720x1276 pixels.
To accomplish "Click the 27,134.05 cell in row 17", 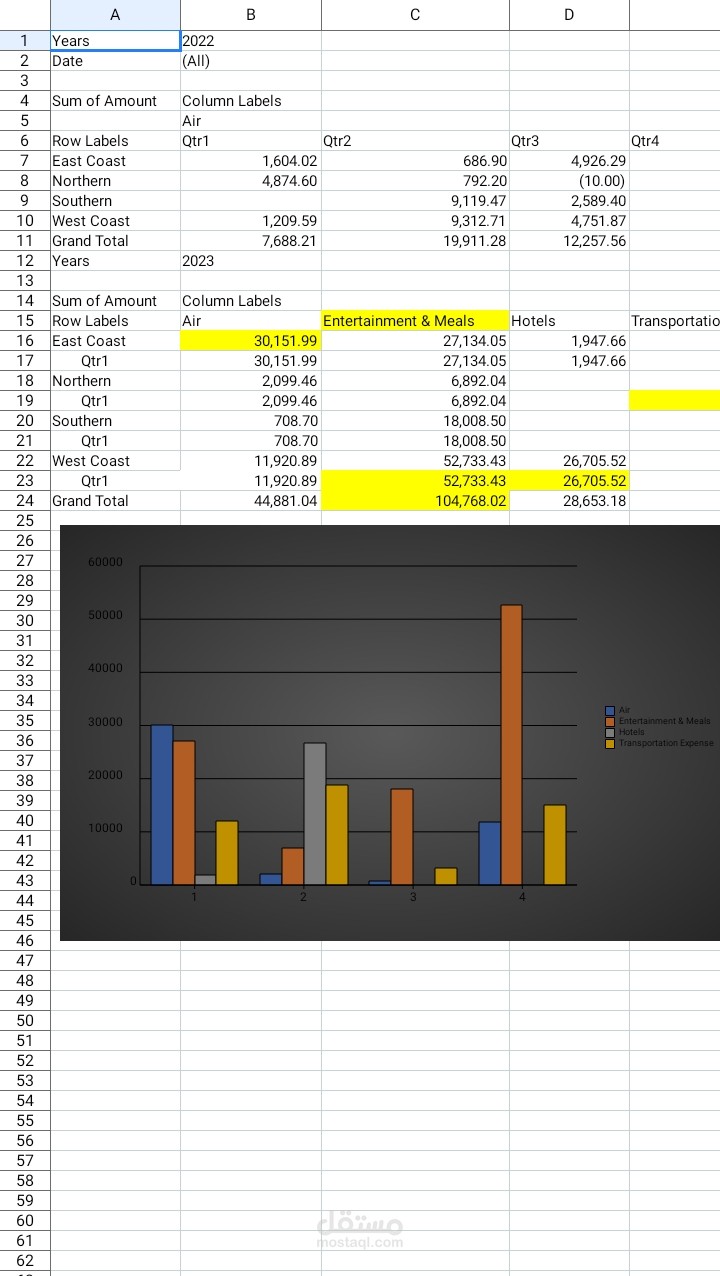I will coord(415,361).
